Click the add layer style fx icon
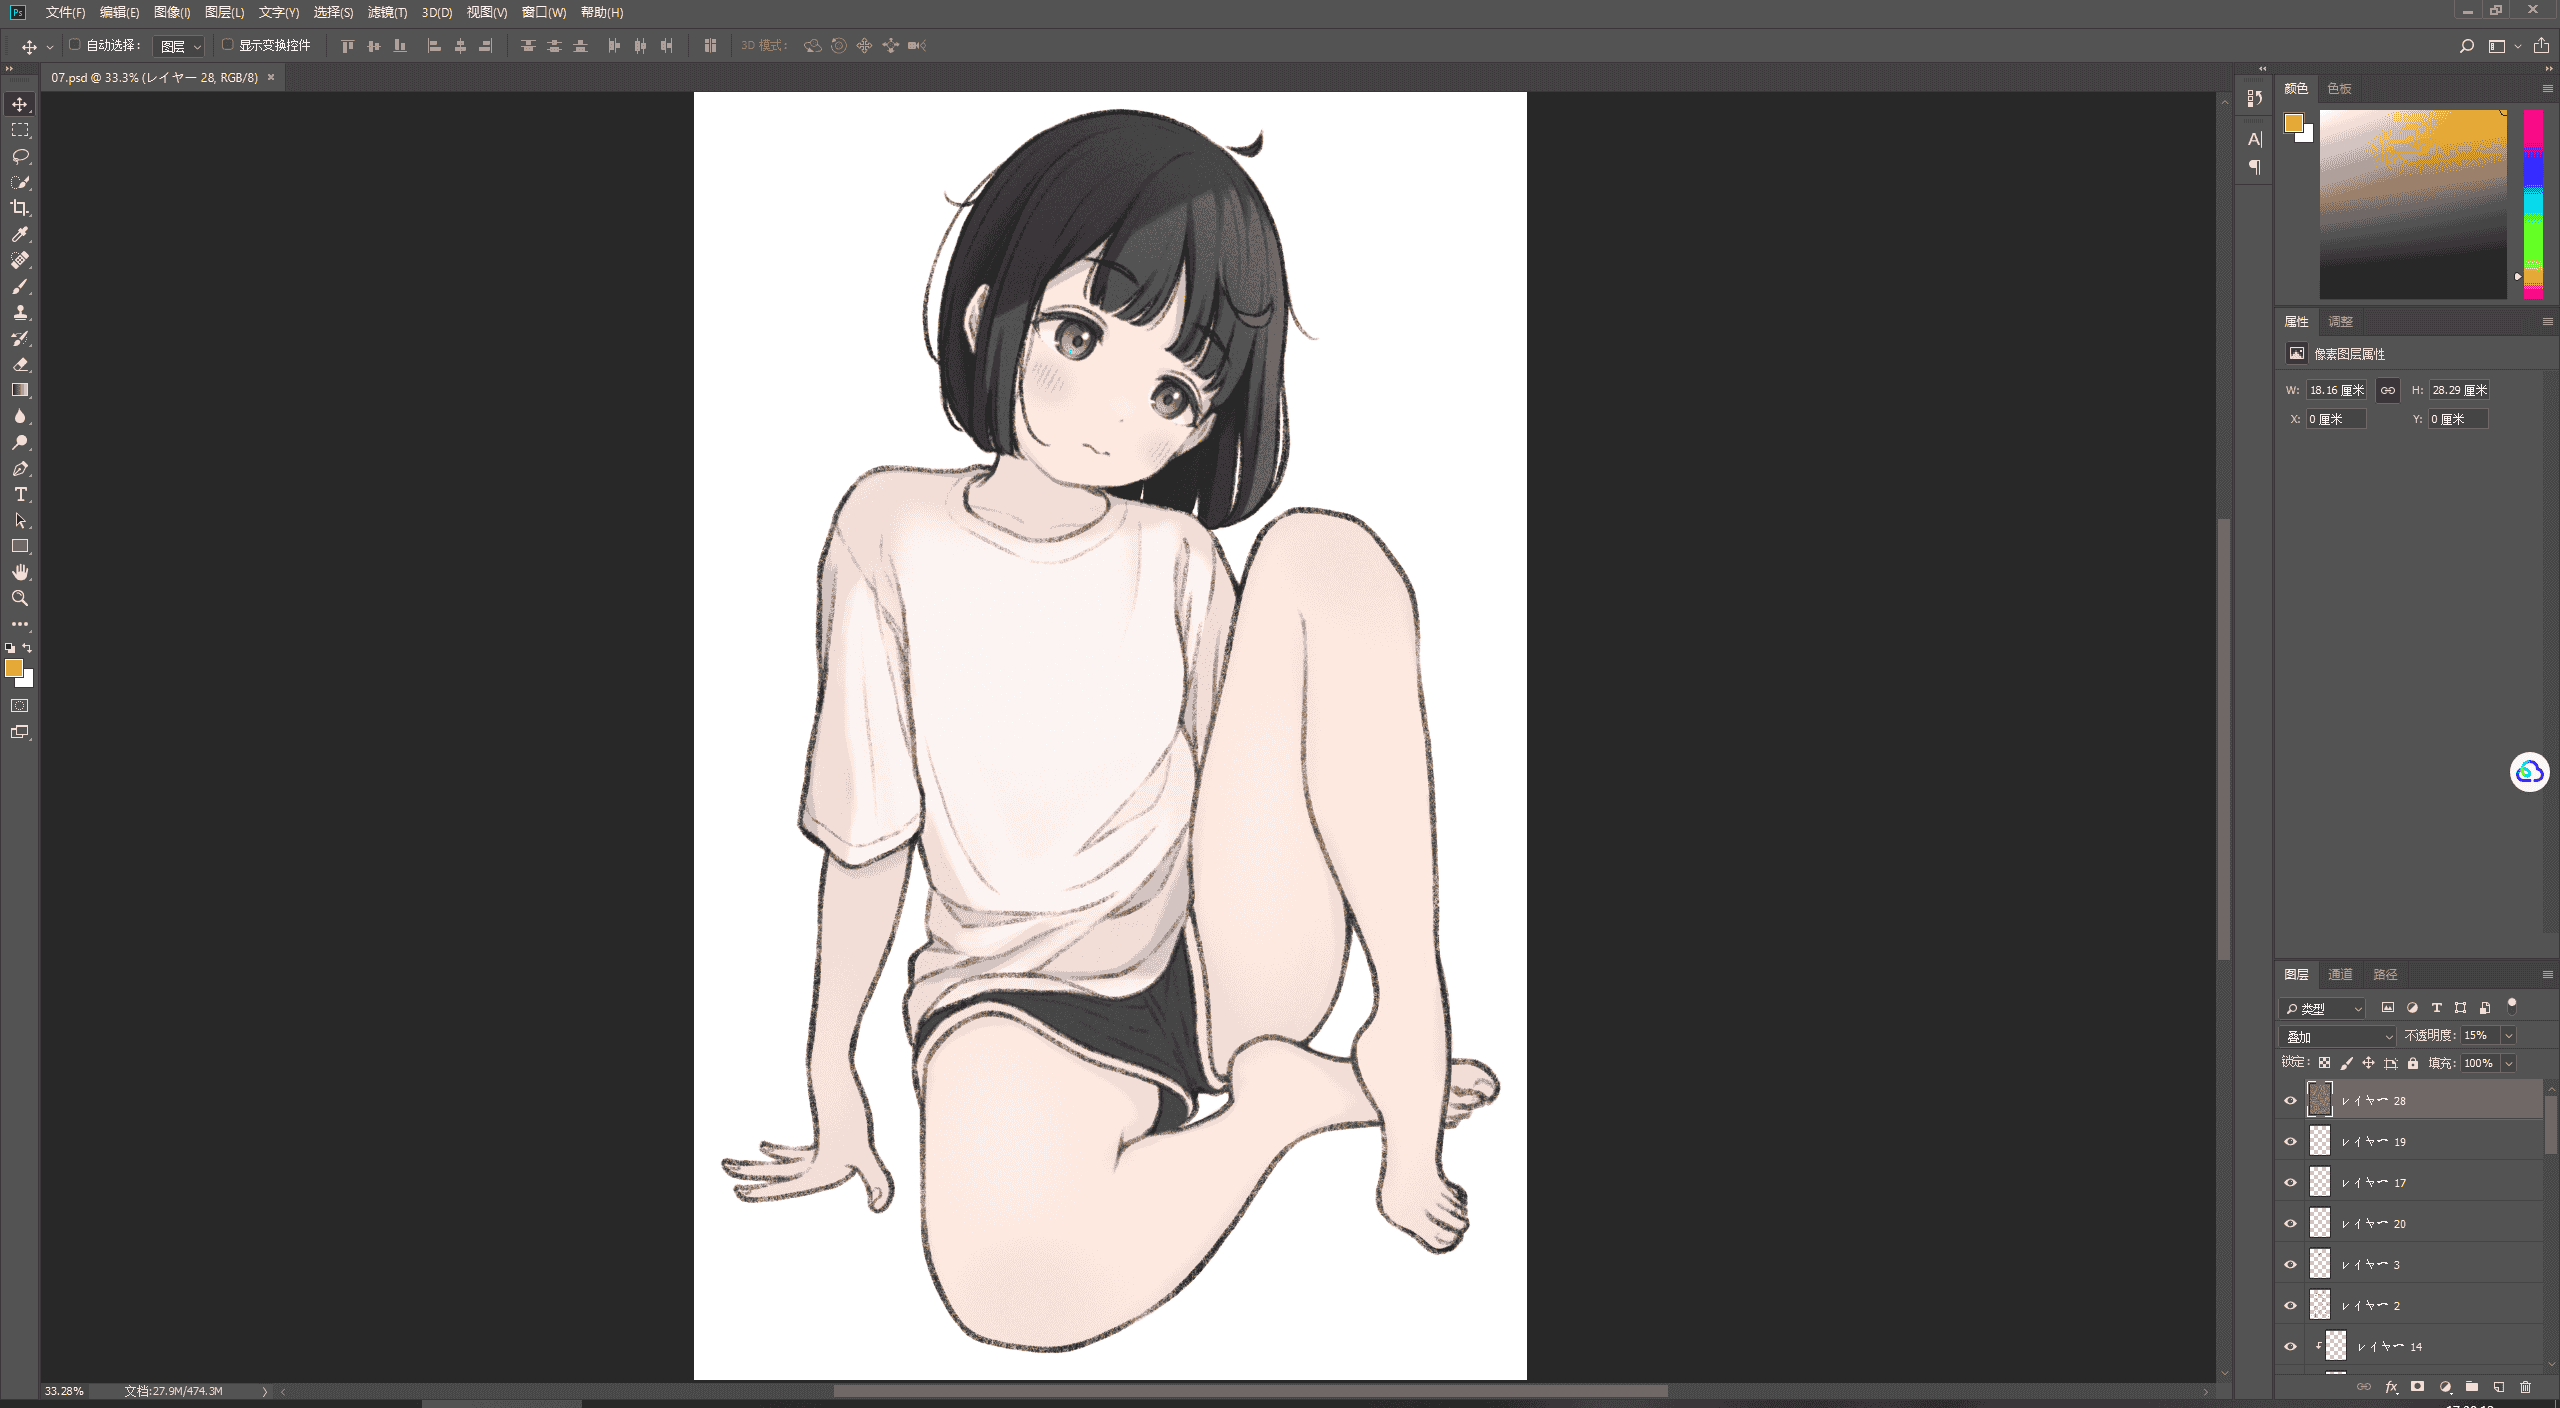 click(x=2391, y=1387)
